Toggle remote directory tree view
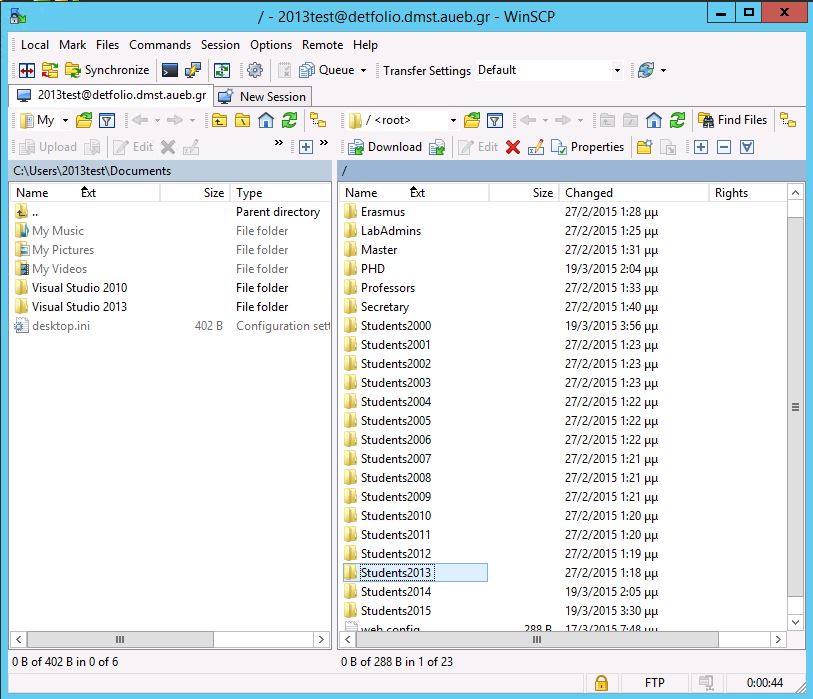This screenshot has width=813, height=699. point(788,120)
